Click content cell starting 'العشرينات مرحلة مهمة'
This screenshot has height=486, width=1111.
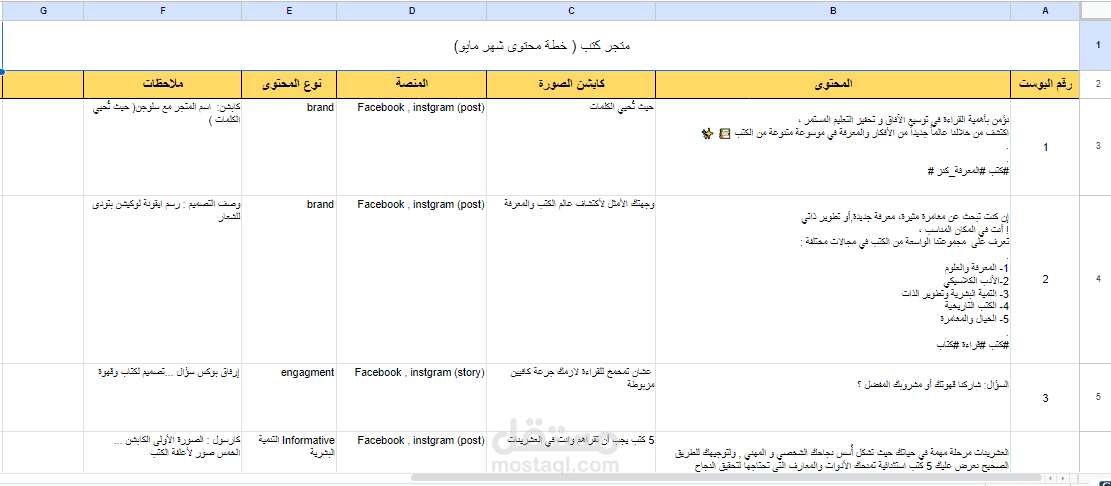tap(833, 451)
